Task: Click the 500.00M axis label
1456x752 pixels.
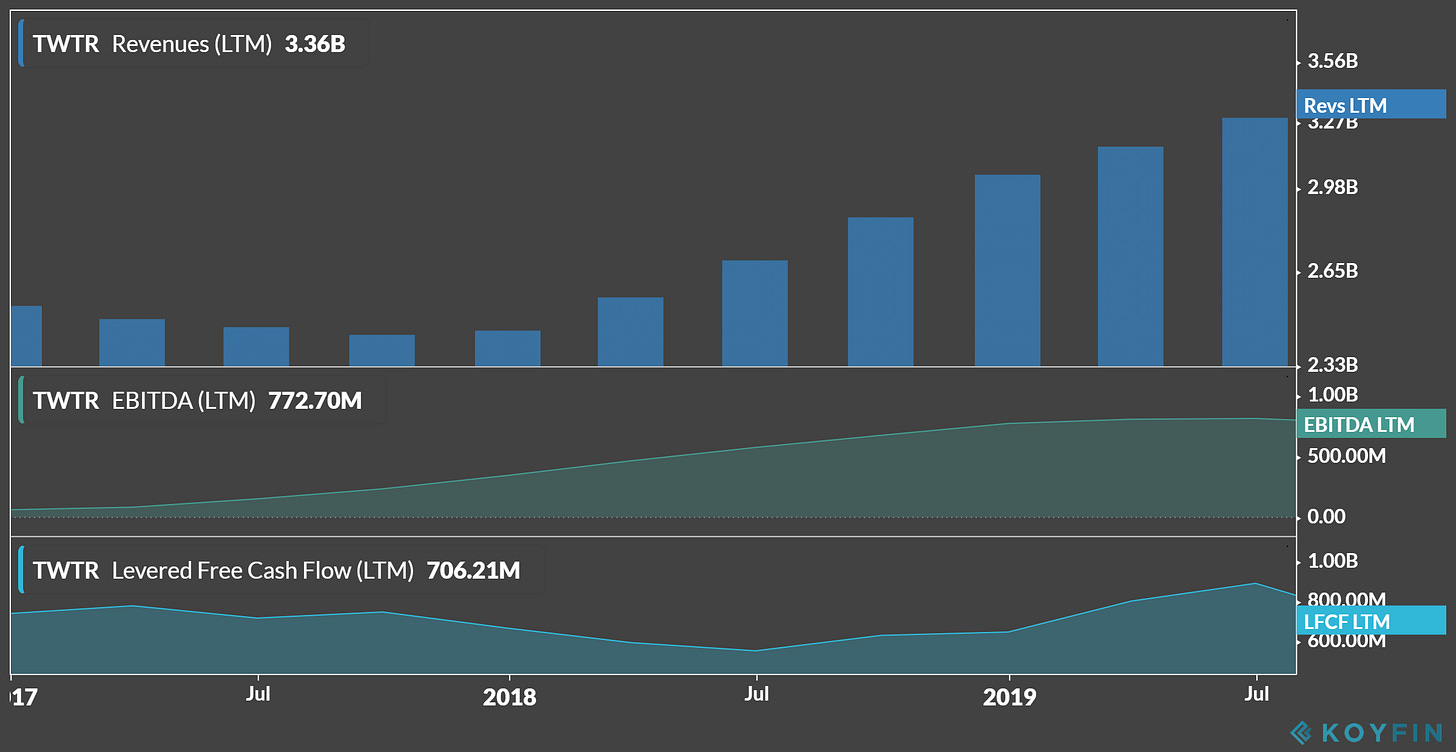Action: click(1347, 456)
